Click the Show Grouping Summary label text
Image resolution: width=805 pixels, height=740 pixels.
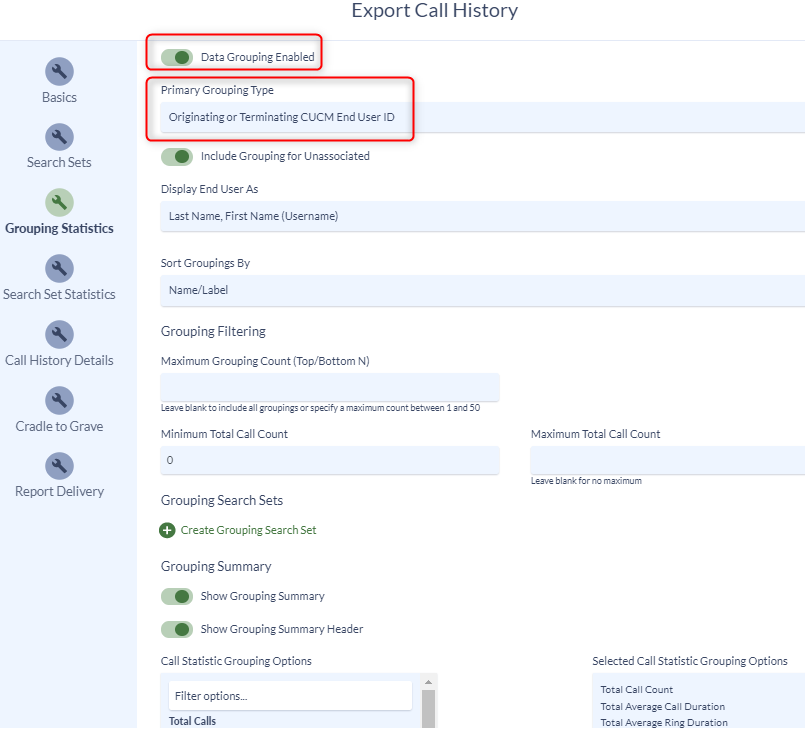coord(262,596)
